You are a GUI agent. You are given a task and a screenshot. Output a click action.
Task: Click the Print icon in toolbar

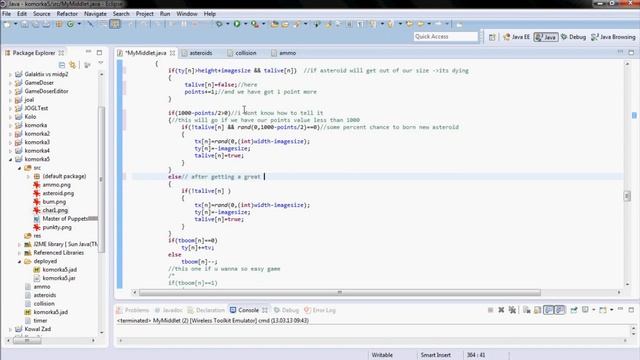point(47,24)
